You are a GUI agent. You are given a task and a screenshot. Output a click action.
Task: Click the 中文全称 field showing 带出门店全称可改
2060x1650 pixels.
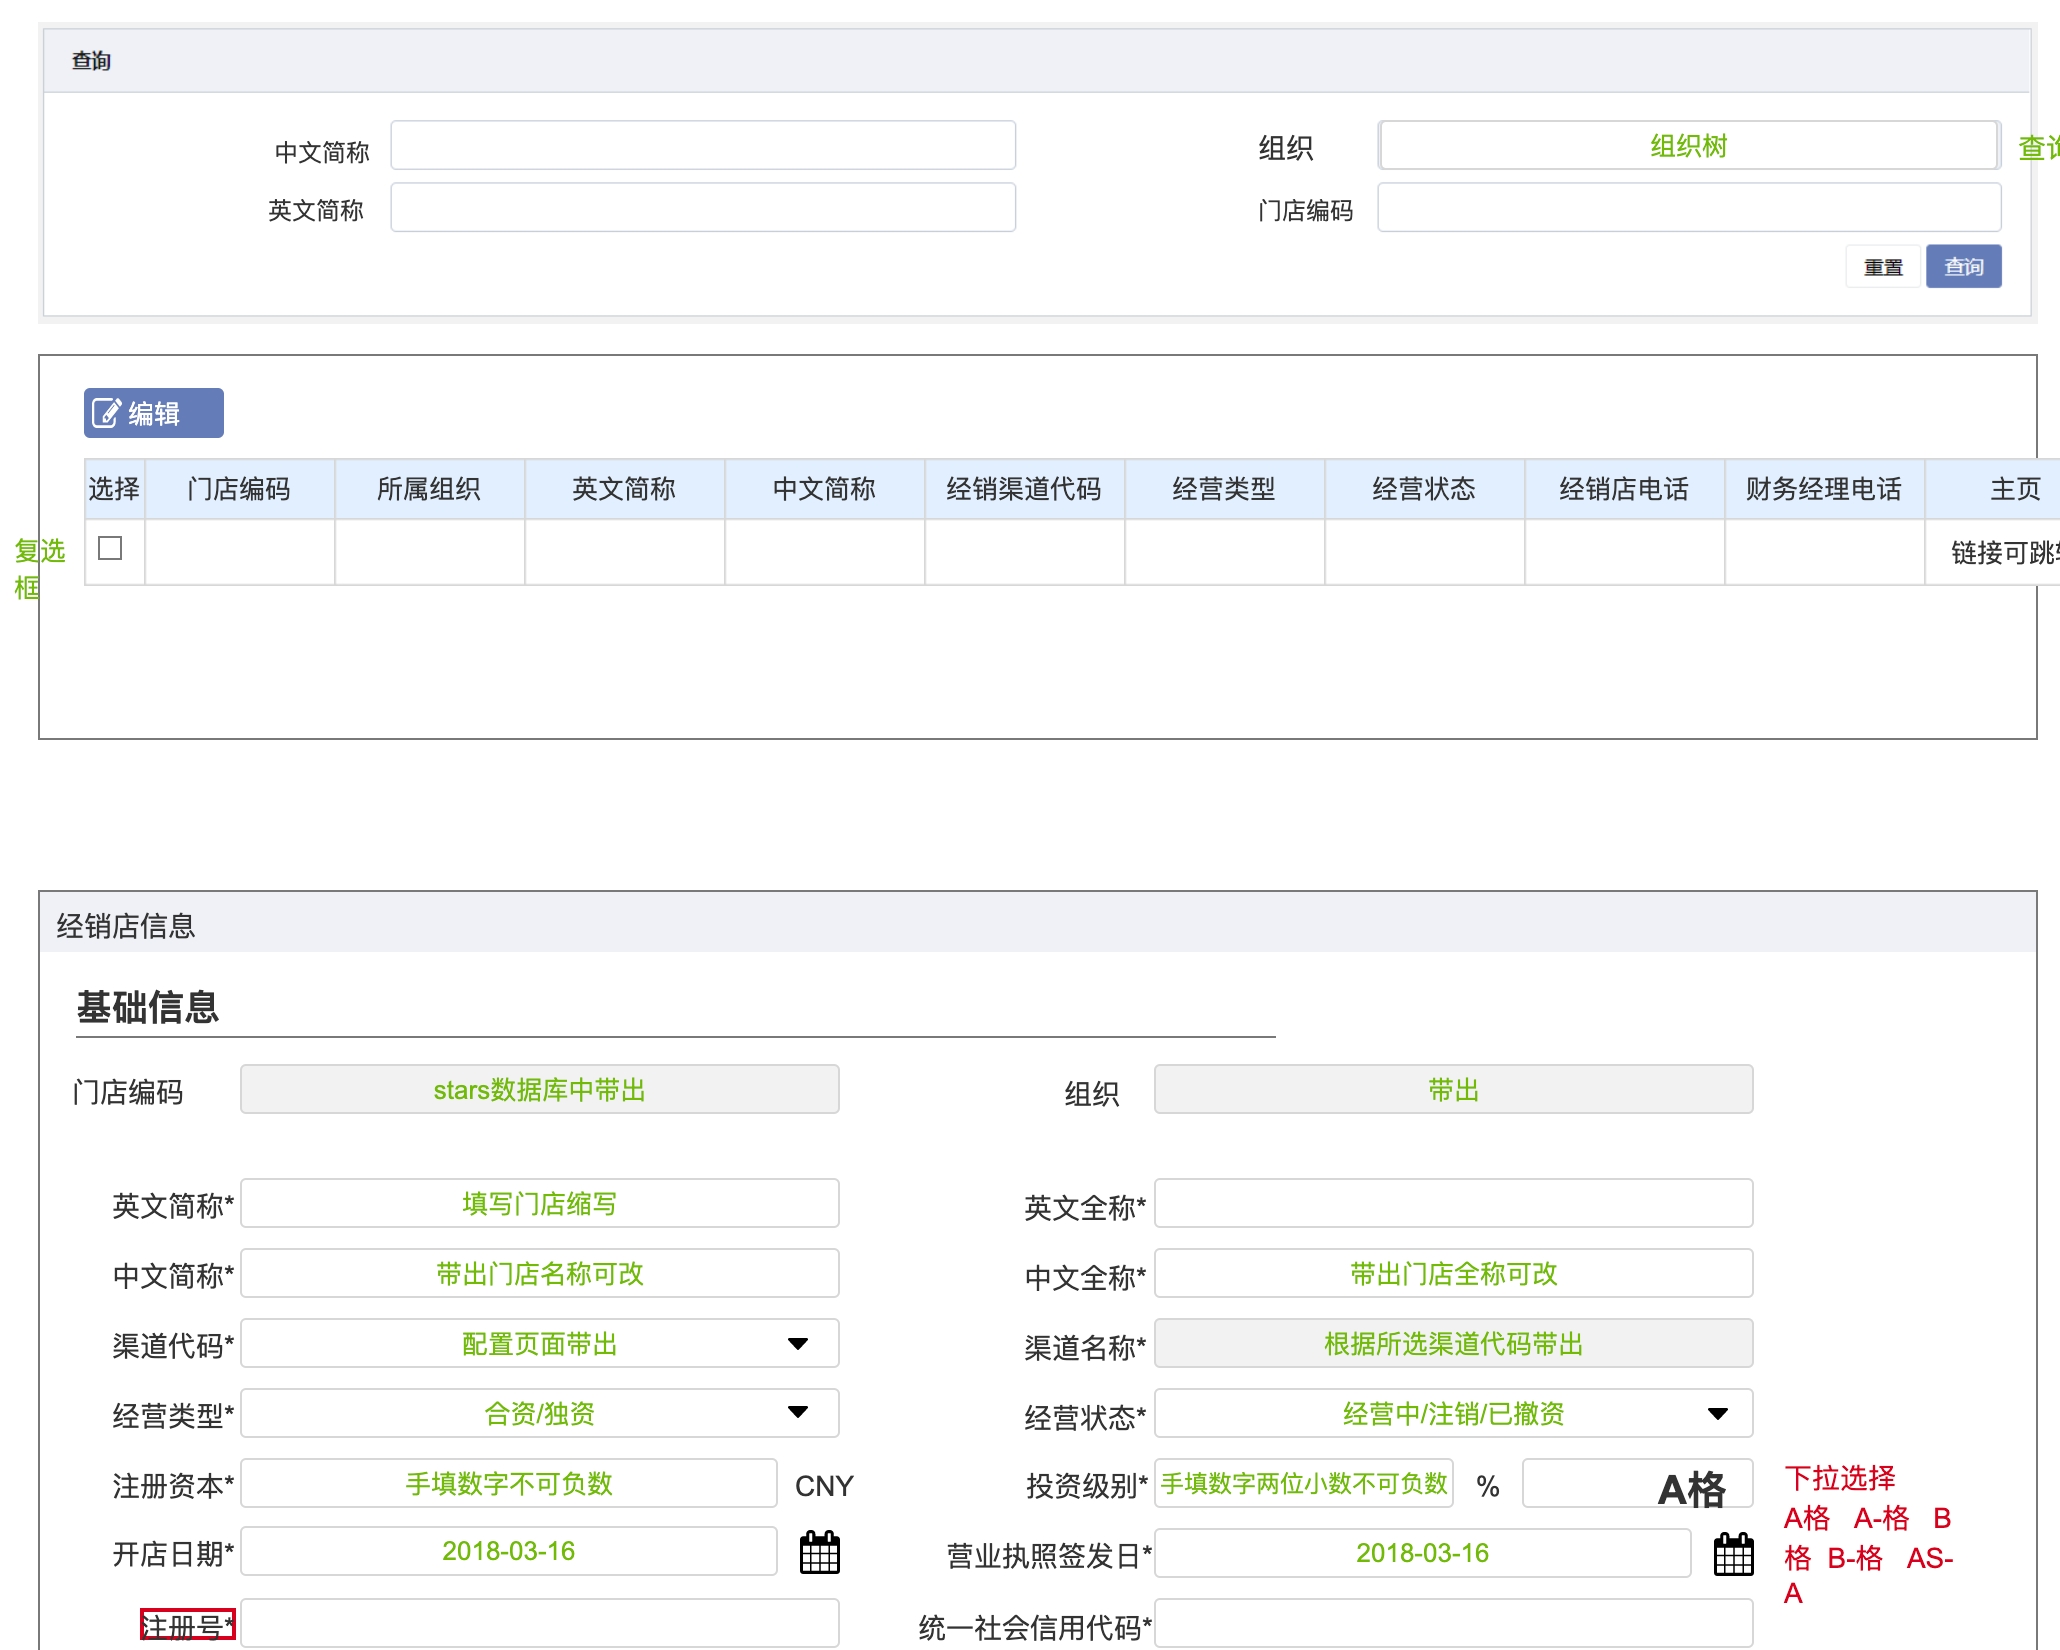pyautogui.click(x=1453, y=1273)
